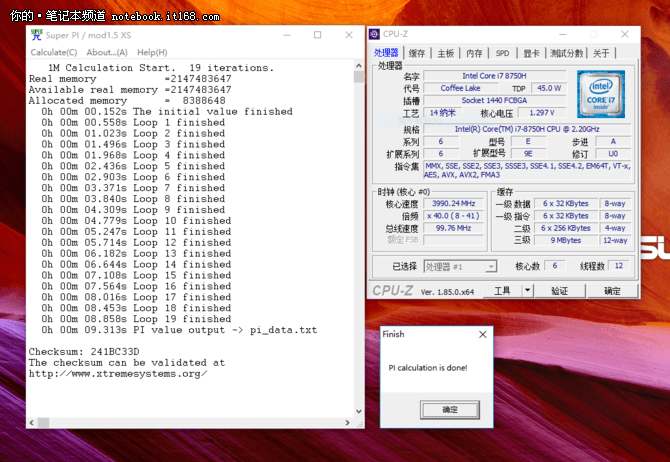This screenshot has width=670, height=462.
Task: Switch to the 显卡 tab in CPU-Z
Action: (531, 53)
